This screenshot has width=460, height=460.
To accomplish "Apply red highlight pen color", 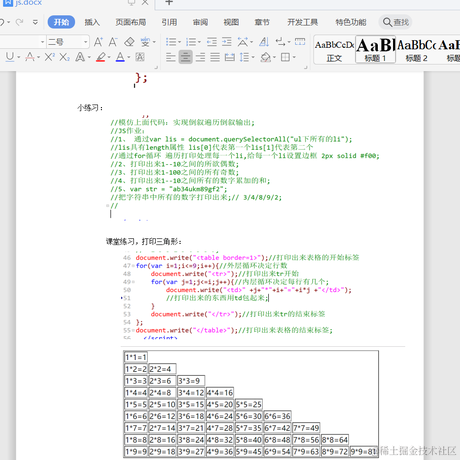I will (x=101, y=57).
